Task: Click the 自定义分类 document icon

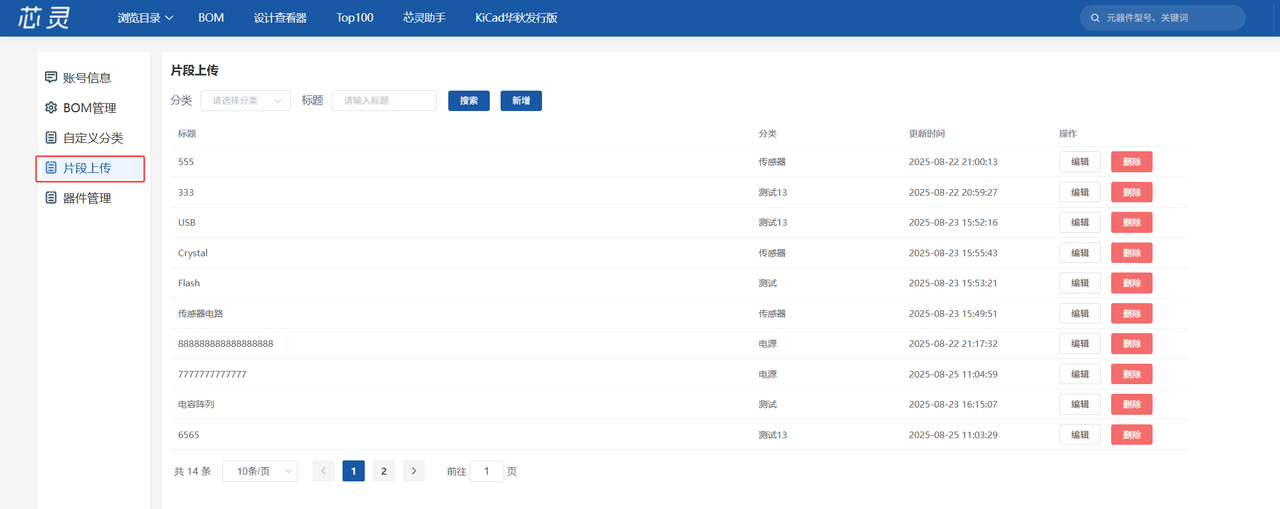Action: [x=51, y=138]
